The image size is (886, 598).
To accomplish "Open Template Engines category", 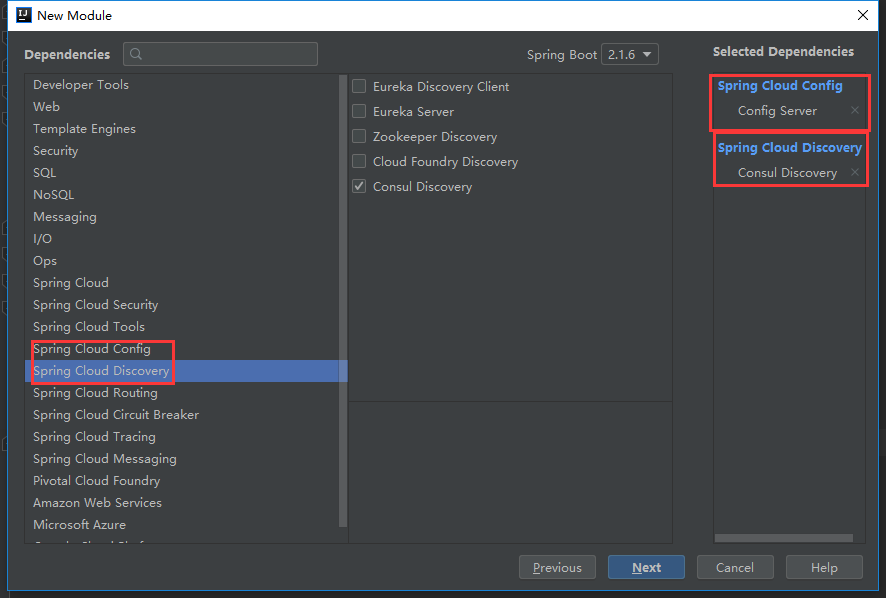I will (181, 128).
